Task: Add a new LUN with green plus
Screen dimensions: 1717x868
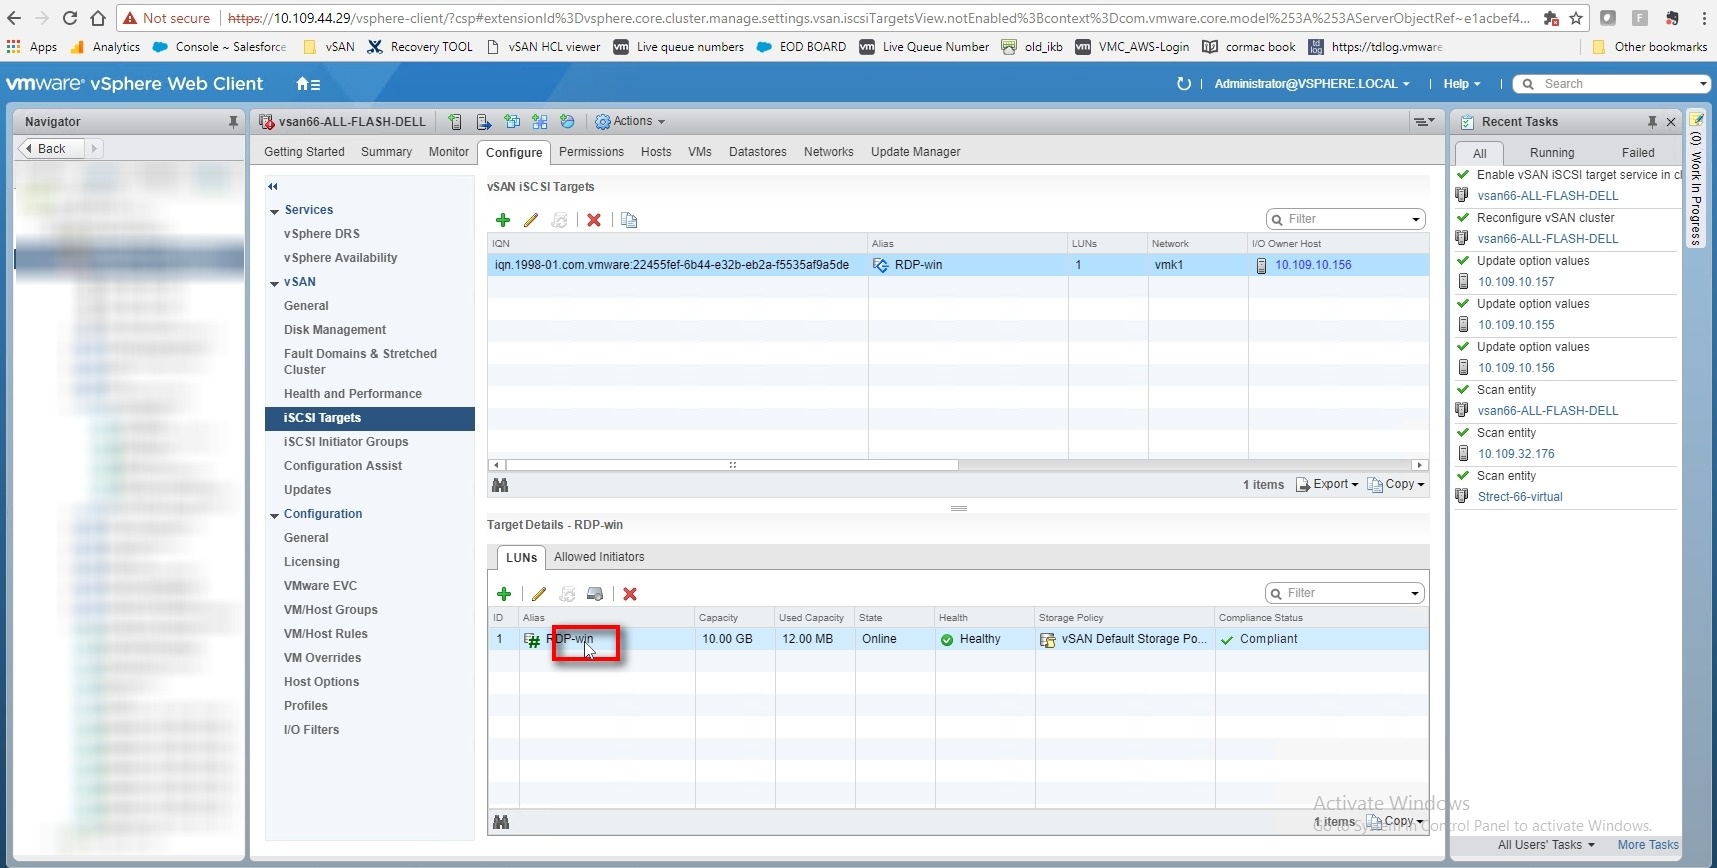Action: [x=504, y=594]
